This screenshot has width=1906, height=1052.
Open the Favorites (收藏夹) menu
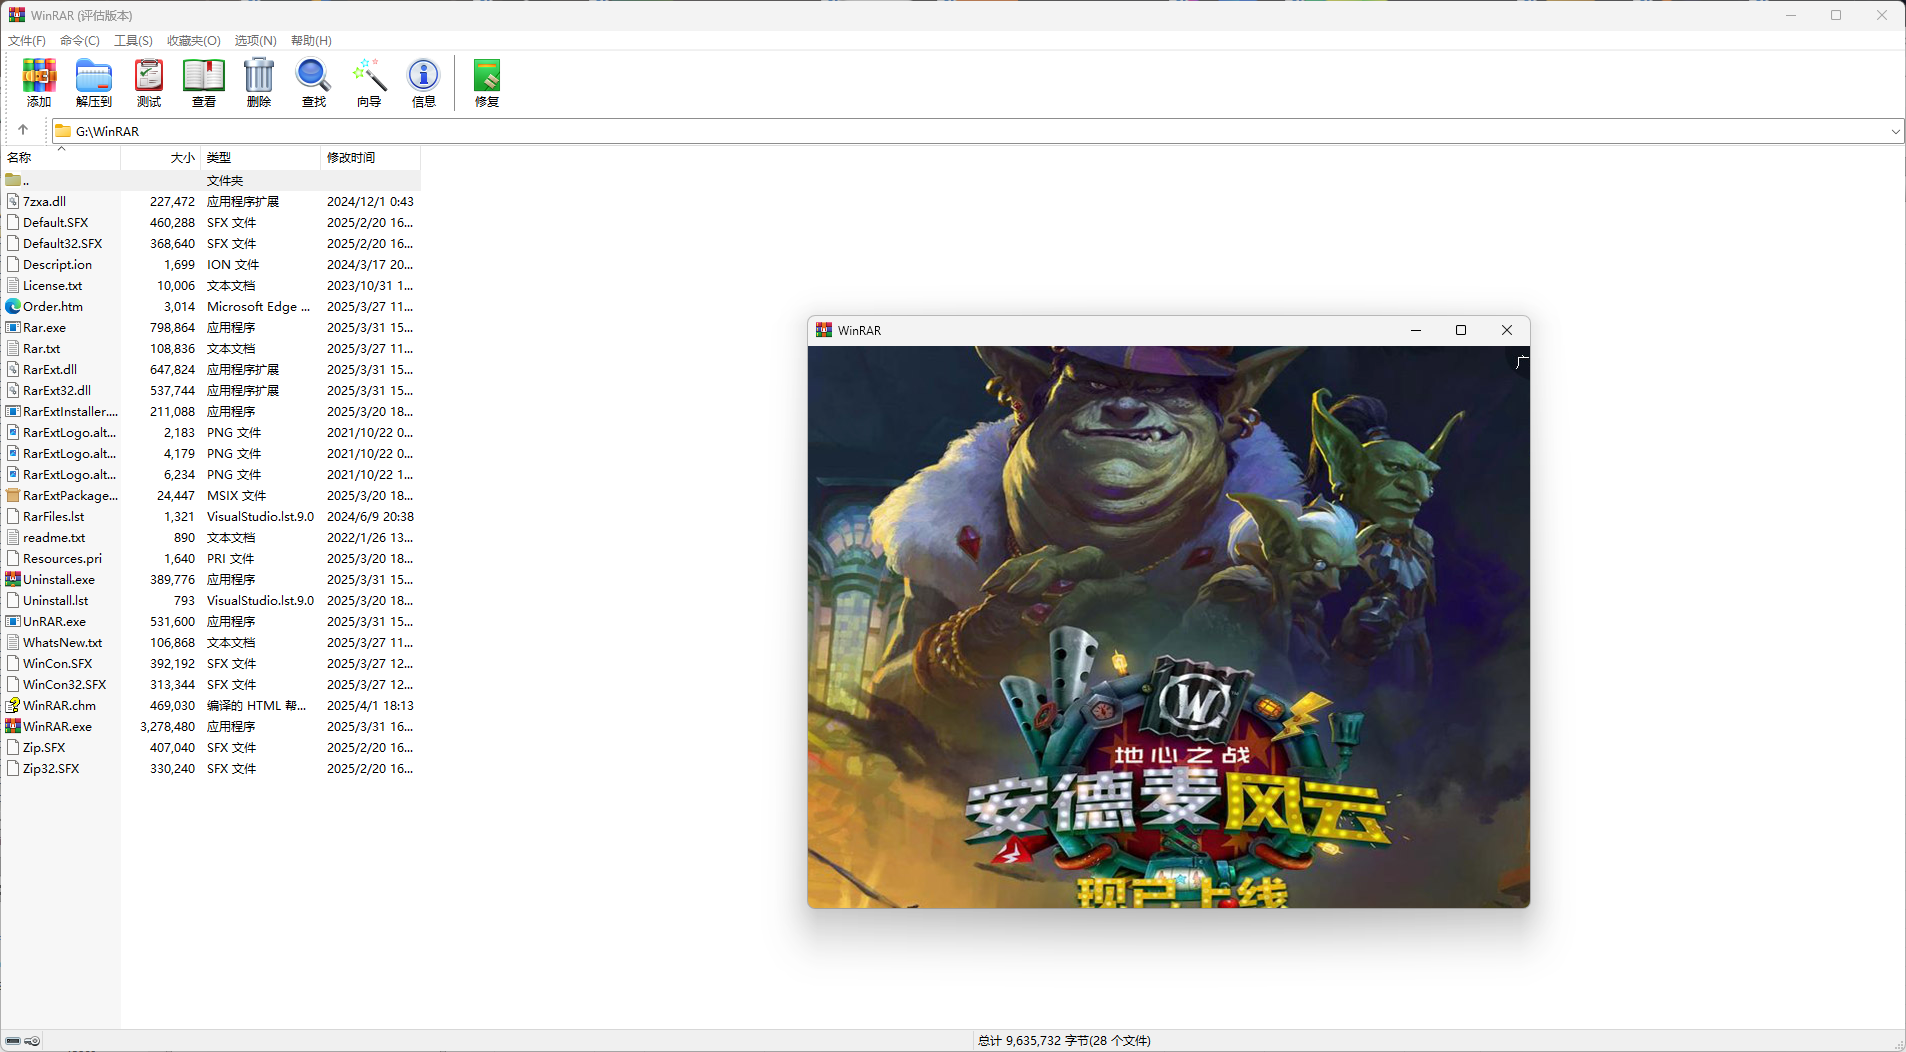[x=194, y=41]
